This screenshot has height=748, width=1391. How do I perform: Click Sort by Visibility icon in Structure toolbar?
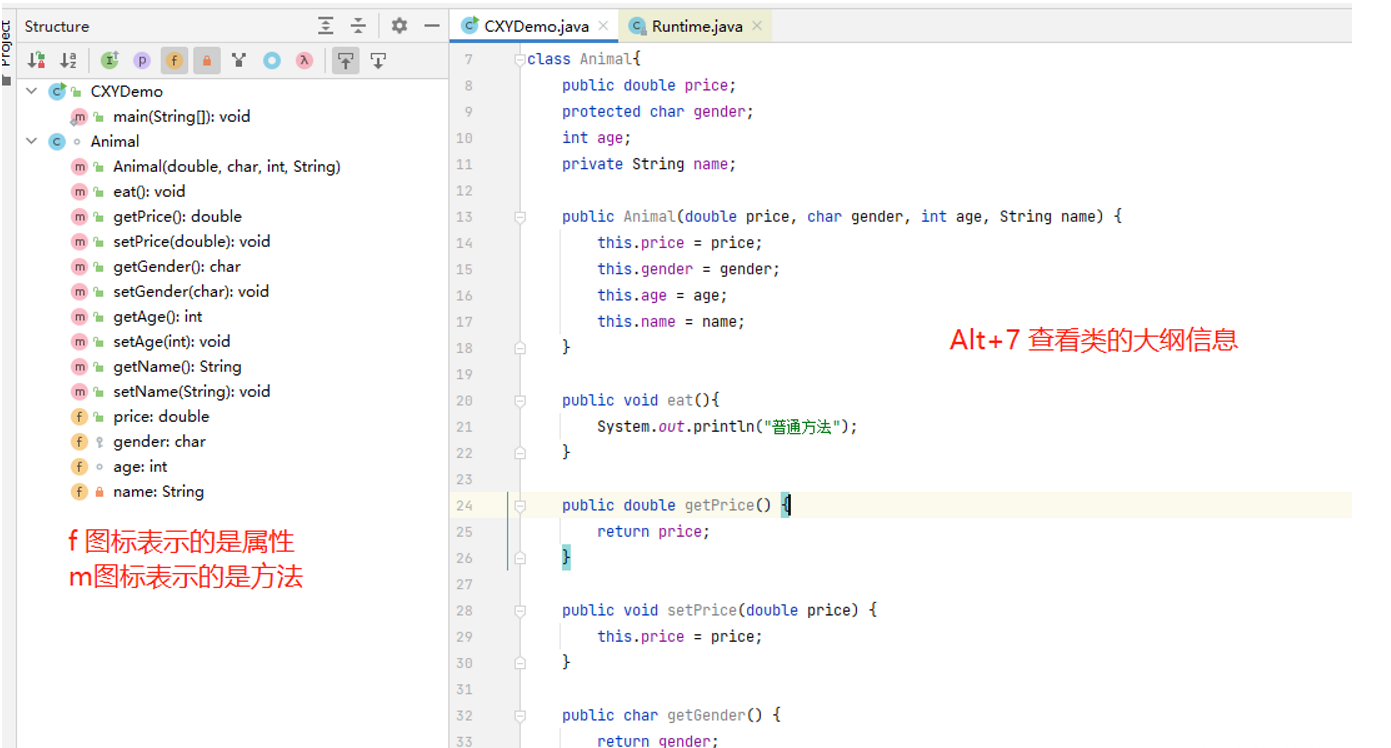pos(36,61)
